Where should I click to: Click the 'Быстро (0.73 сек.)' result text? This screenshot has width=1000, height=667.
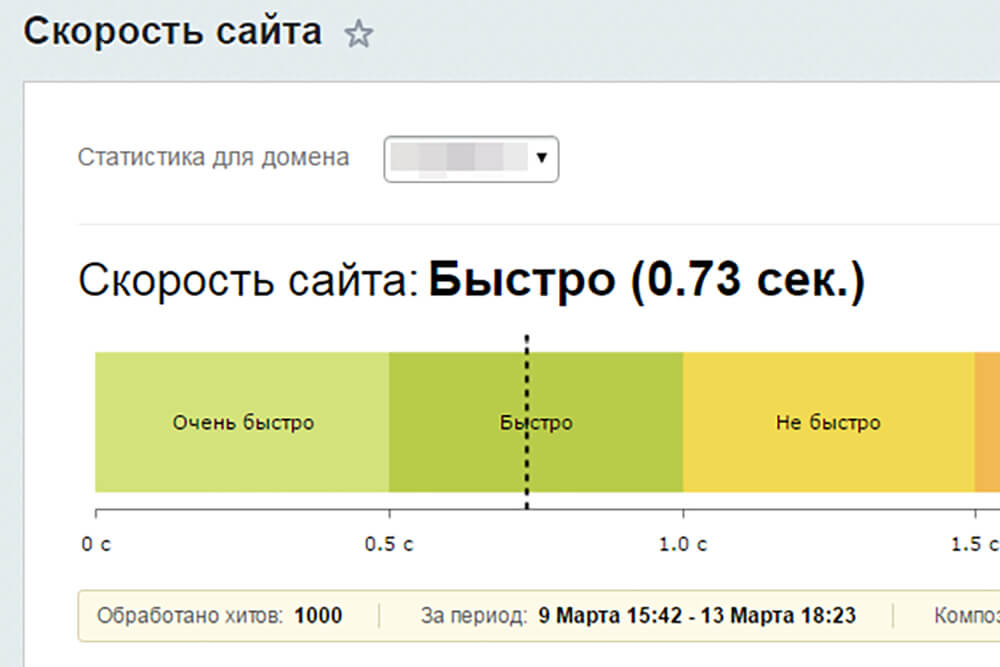647,280
